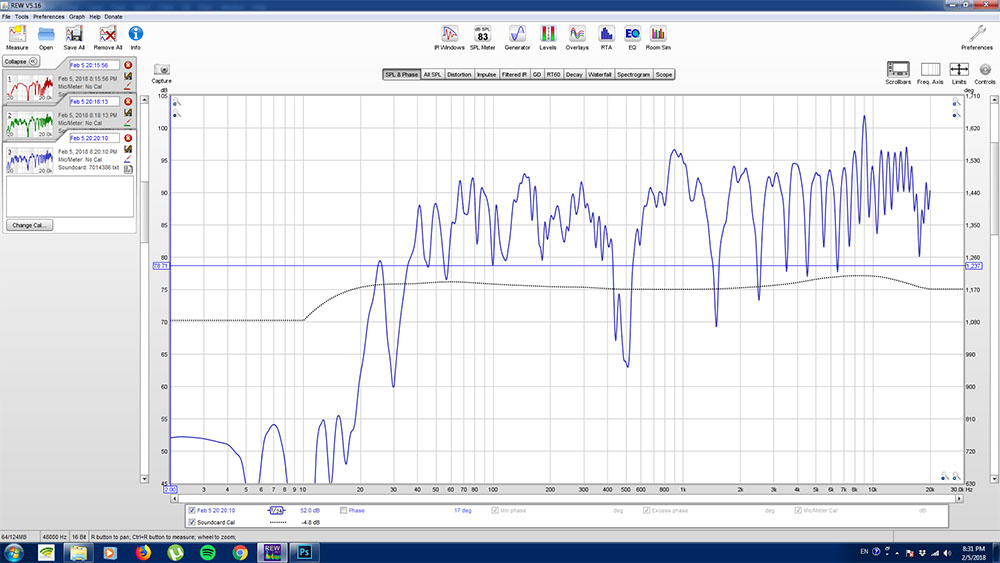
Task: Switch to the Waterfall tab
Action: 599,75
